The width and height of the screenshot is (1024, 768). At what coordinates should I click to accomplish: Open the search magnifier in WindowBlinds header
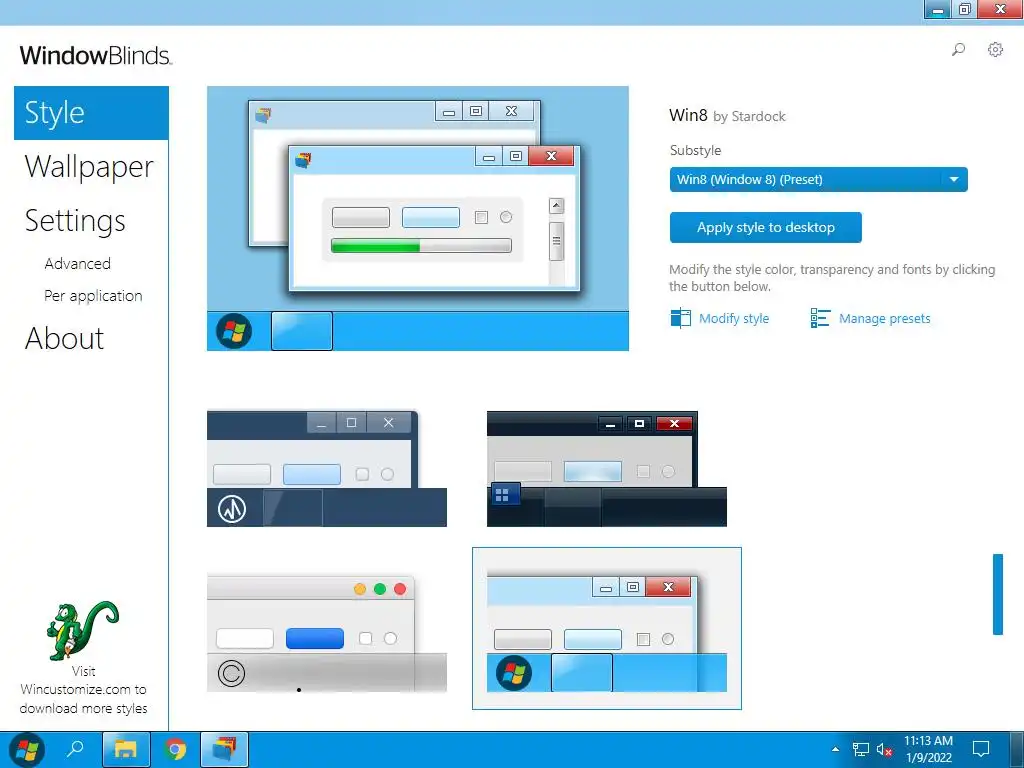tap(958, 49)
